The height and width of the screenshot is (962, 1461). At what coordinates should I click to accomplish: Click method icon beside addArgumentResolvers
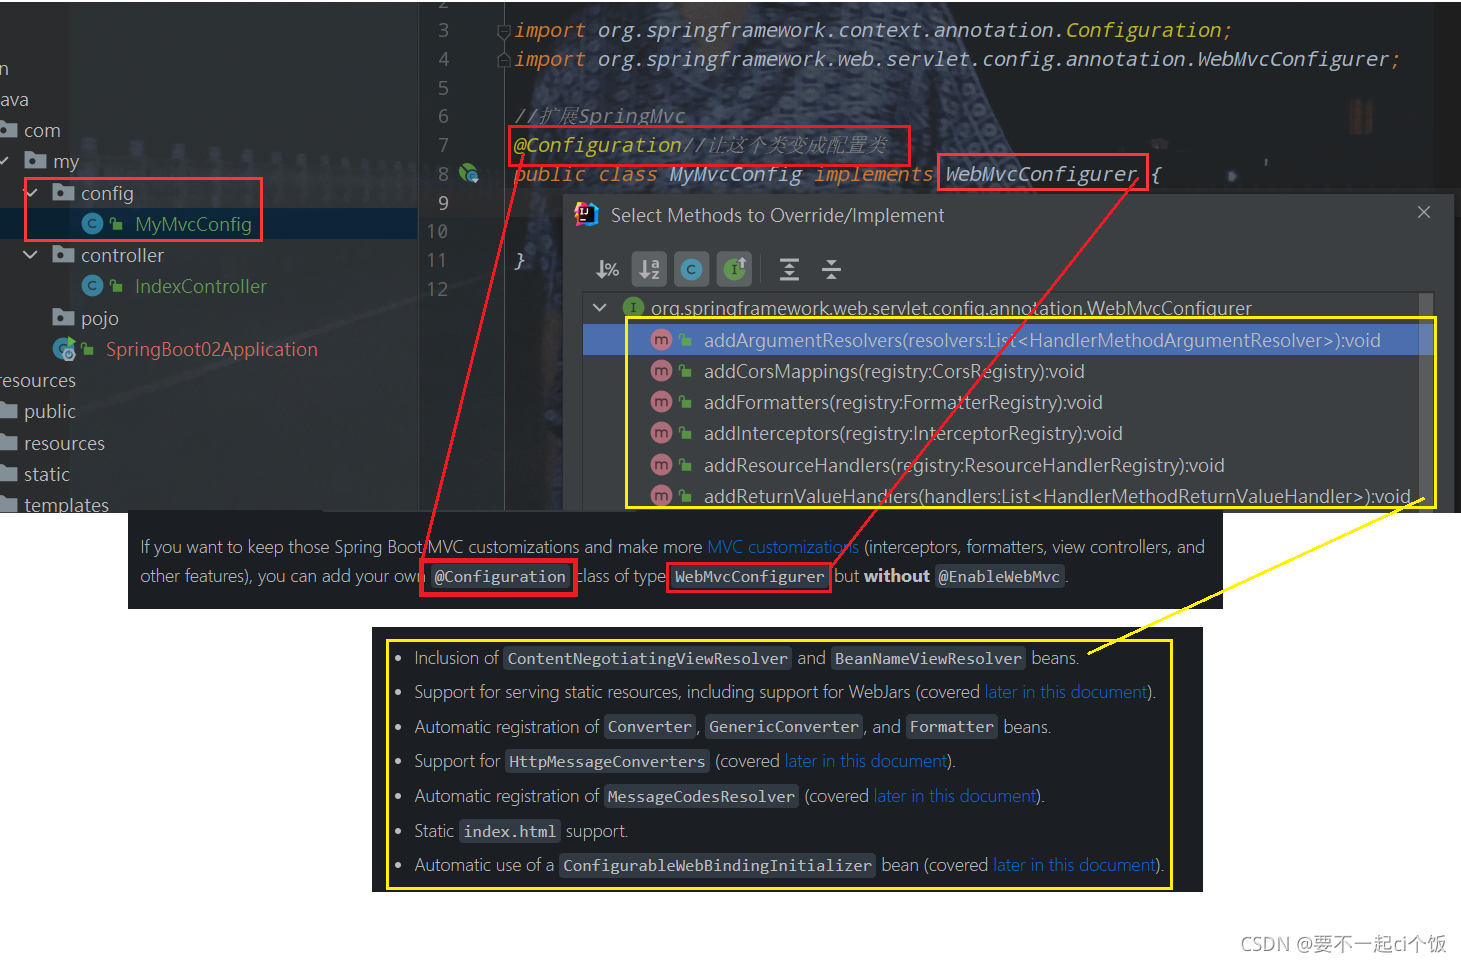point(661,340)
